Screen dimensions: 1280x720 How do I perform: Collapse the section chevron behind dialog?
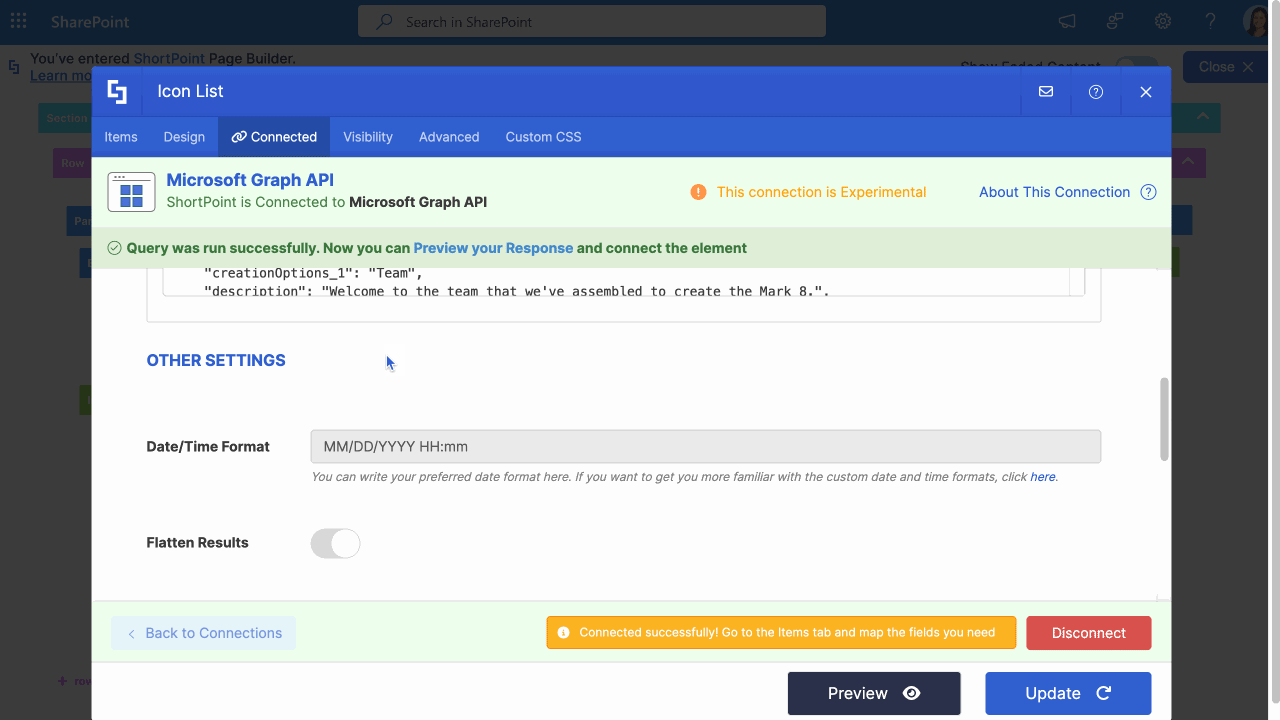1202,117
